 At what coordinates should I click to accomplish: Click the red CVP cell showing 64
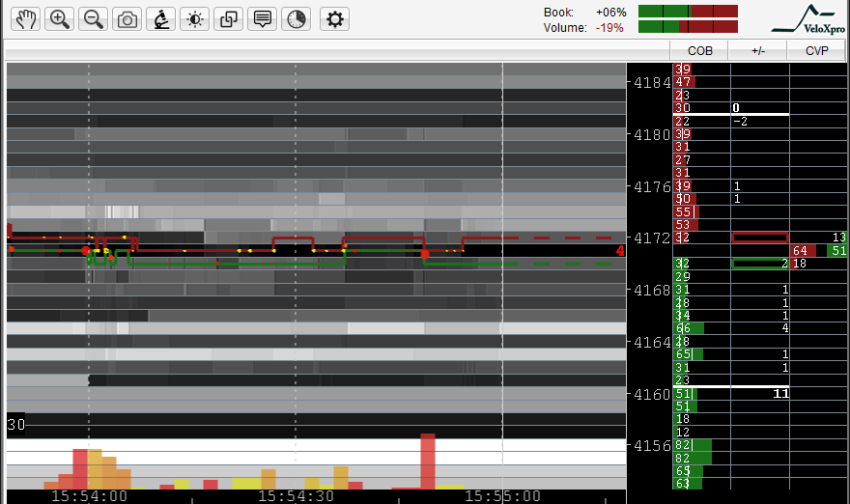pos(803,251)
